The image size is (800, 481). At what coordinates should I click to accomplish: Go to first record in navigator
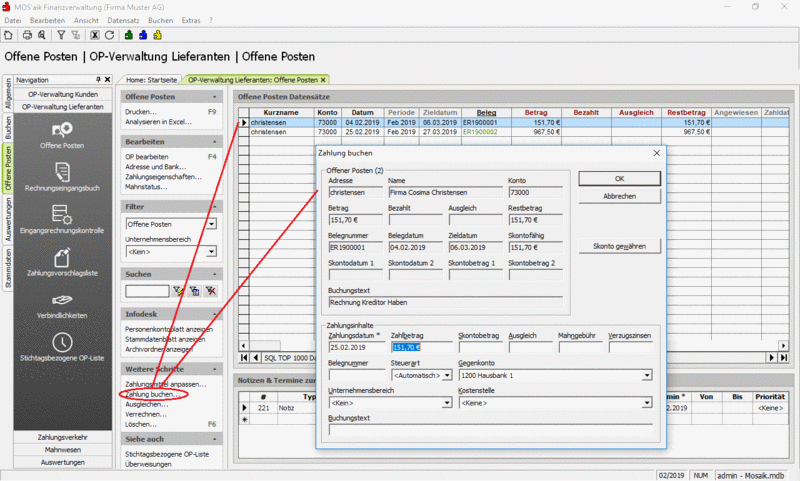pos(244,358)
